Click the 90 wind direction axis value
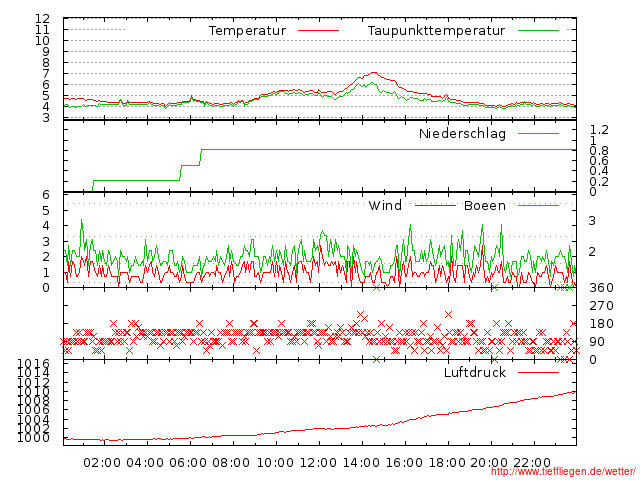640x480 pixels. 597,342
